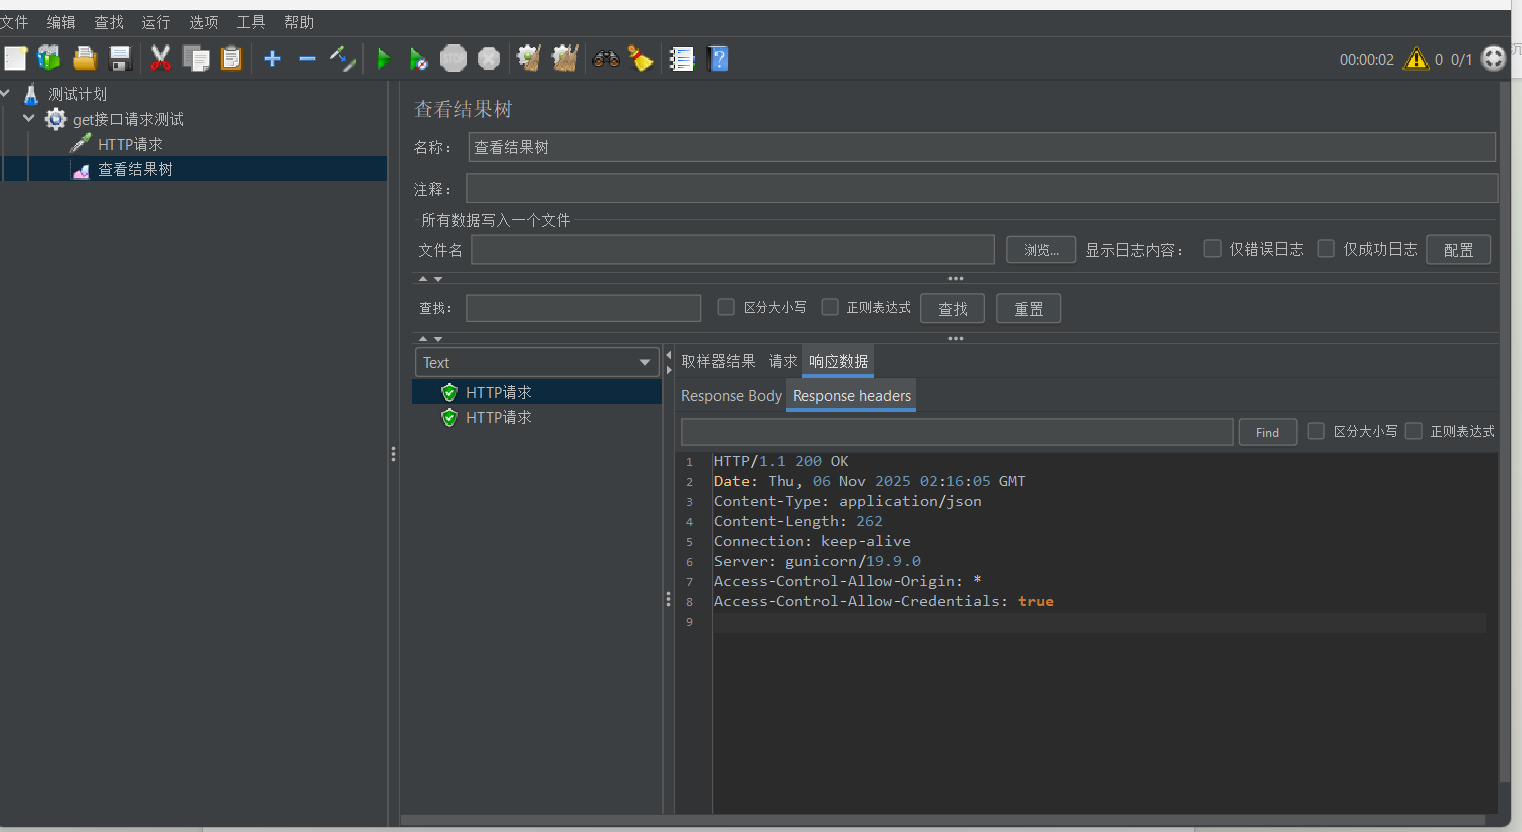Enable 仅成功日志 checkbox
The width and height of the screenshot is (1522, 832).
[x=1326, y=249]
